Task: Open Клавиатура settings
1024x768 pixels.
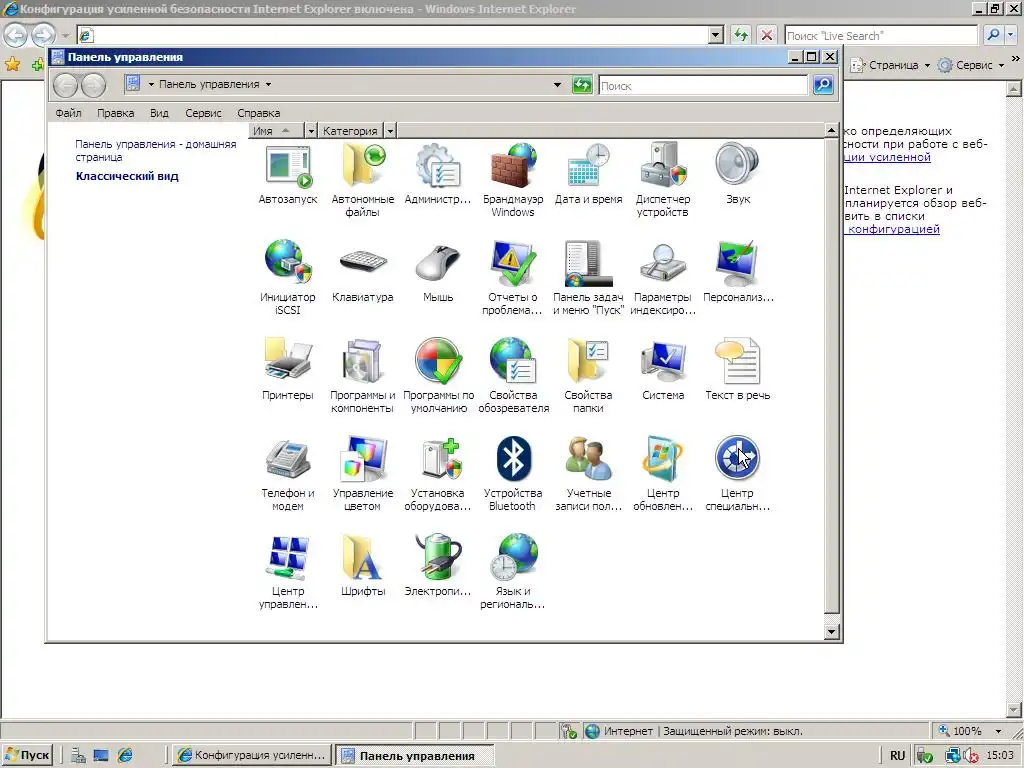Action: click(x=362, y=272)
